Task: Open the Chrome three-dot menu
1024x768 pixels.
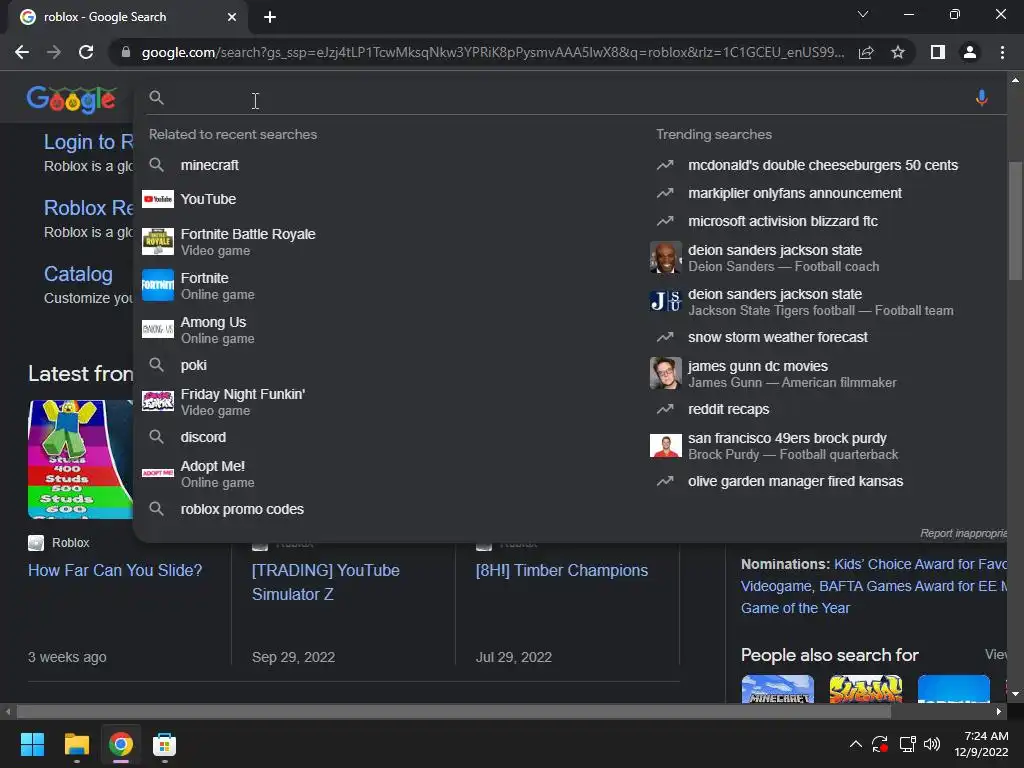Action: (1002, 52)
